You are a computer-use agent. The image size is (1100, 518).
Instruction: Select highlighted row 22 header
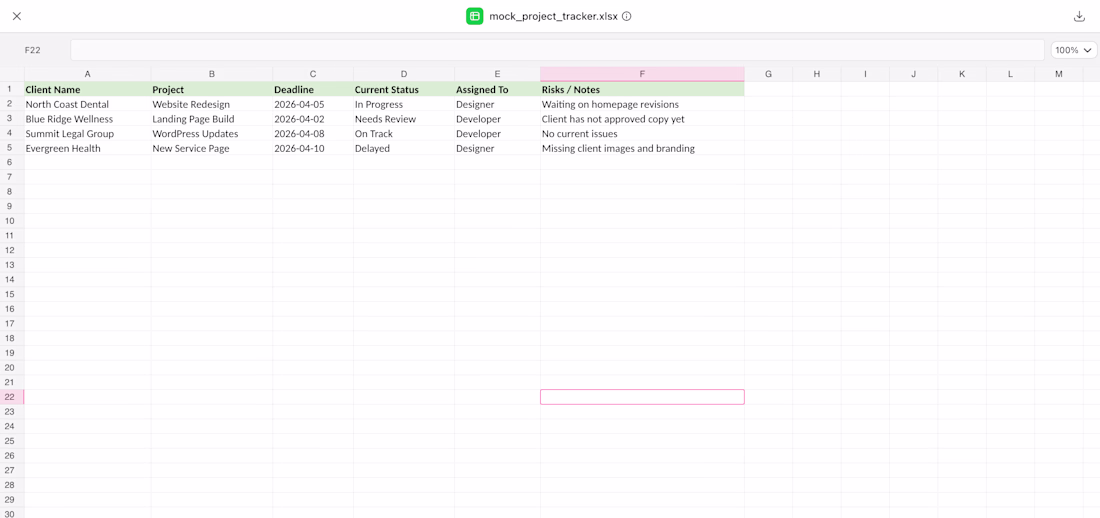(12, 397)
